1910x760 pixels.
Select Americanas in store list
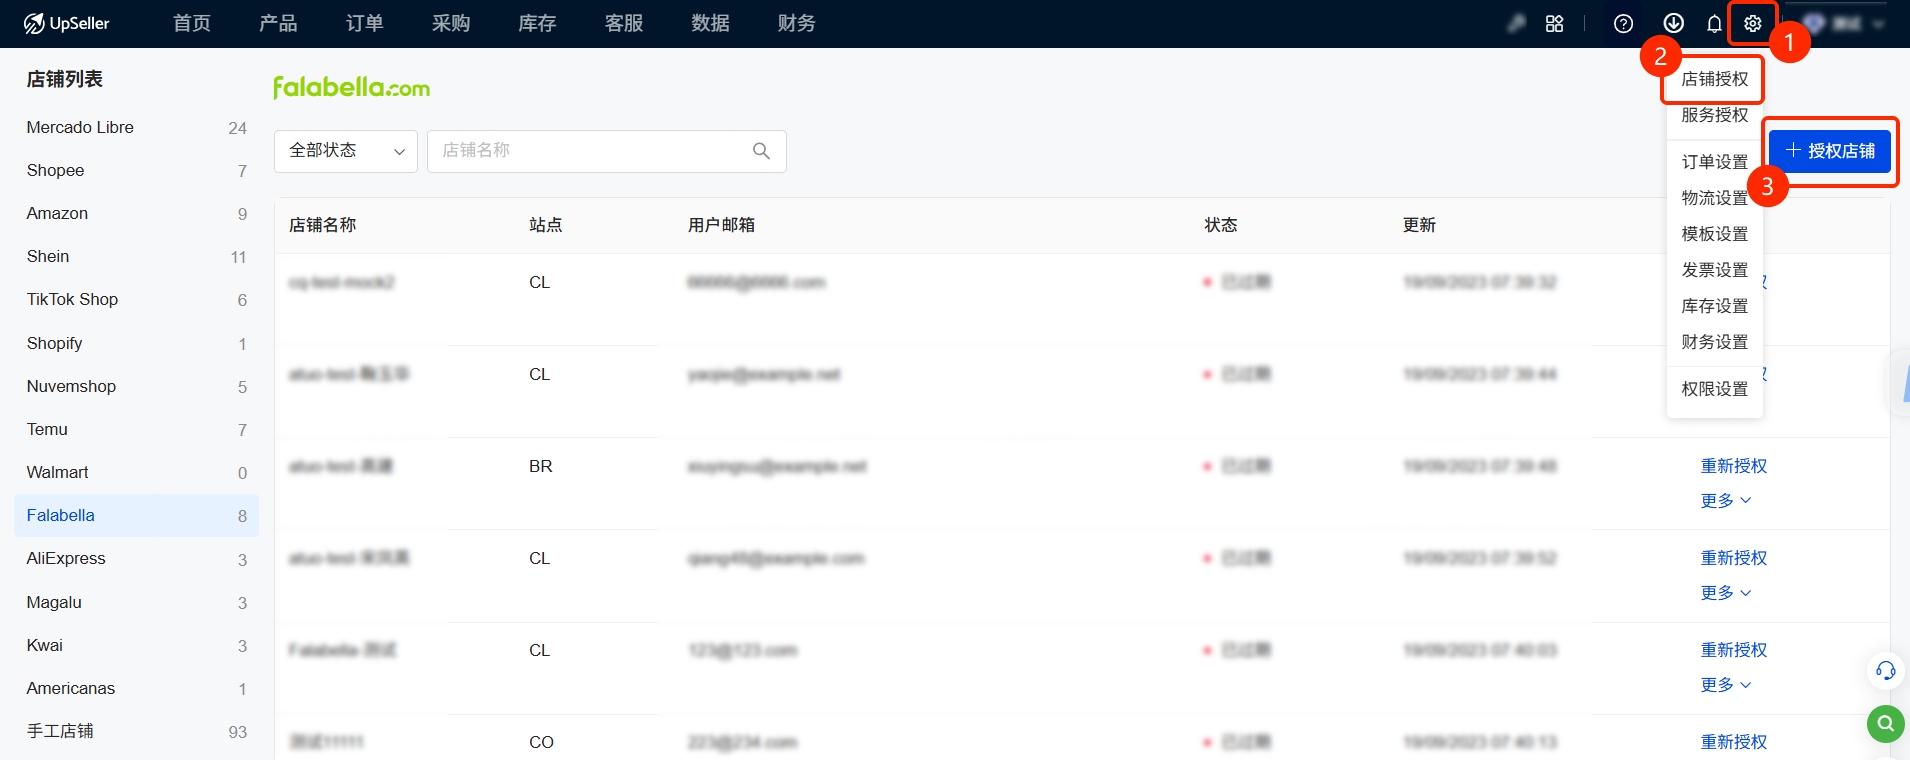tap(137, 689)
